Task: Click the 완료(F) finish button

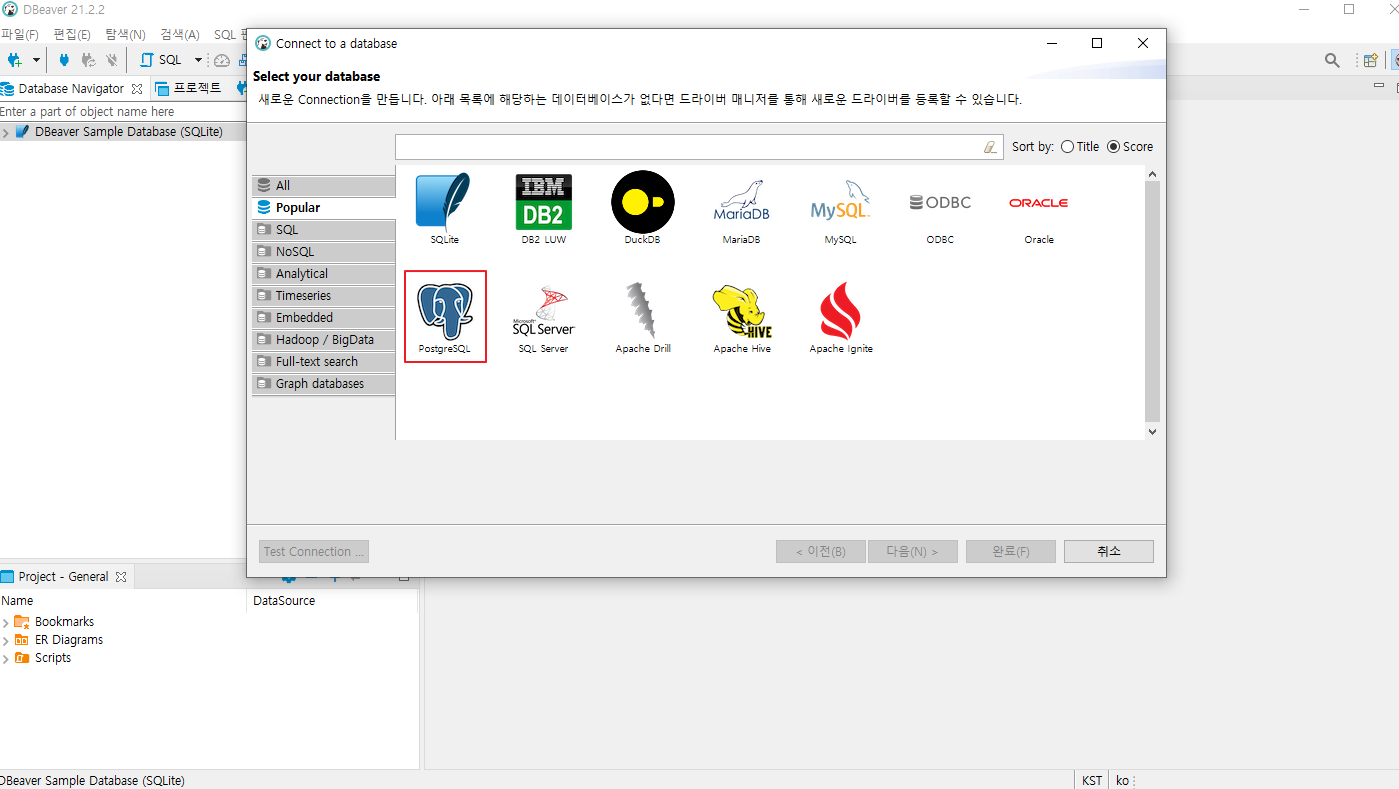Action: pos(1011,552)
